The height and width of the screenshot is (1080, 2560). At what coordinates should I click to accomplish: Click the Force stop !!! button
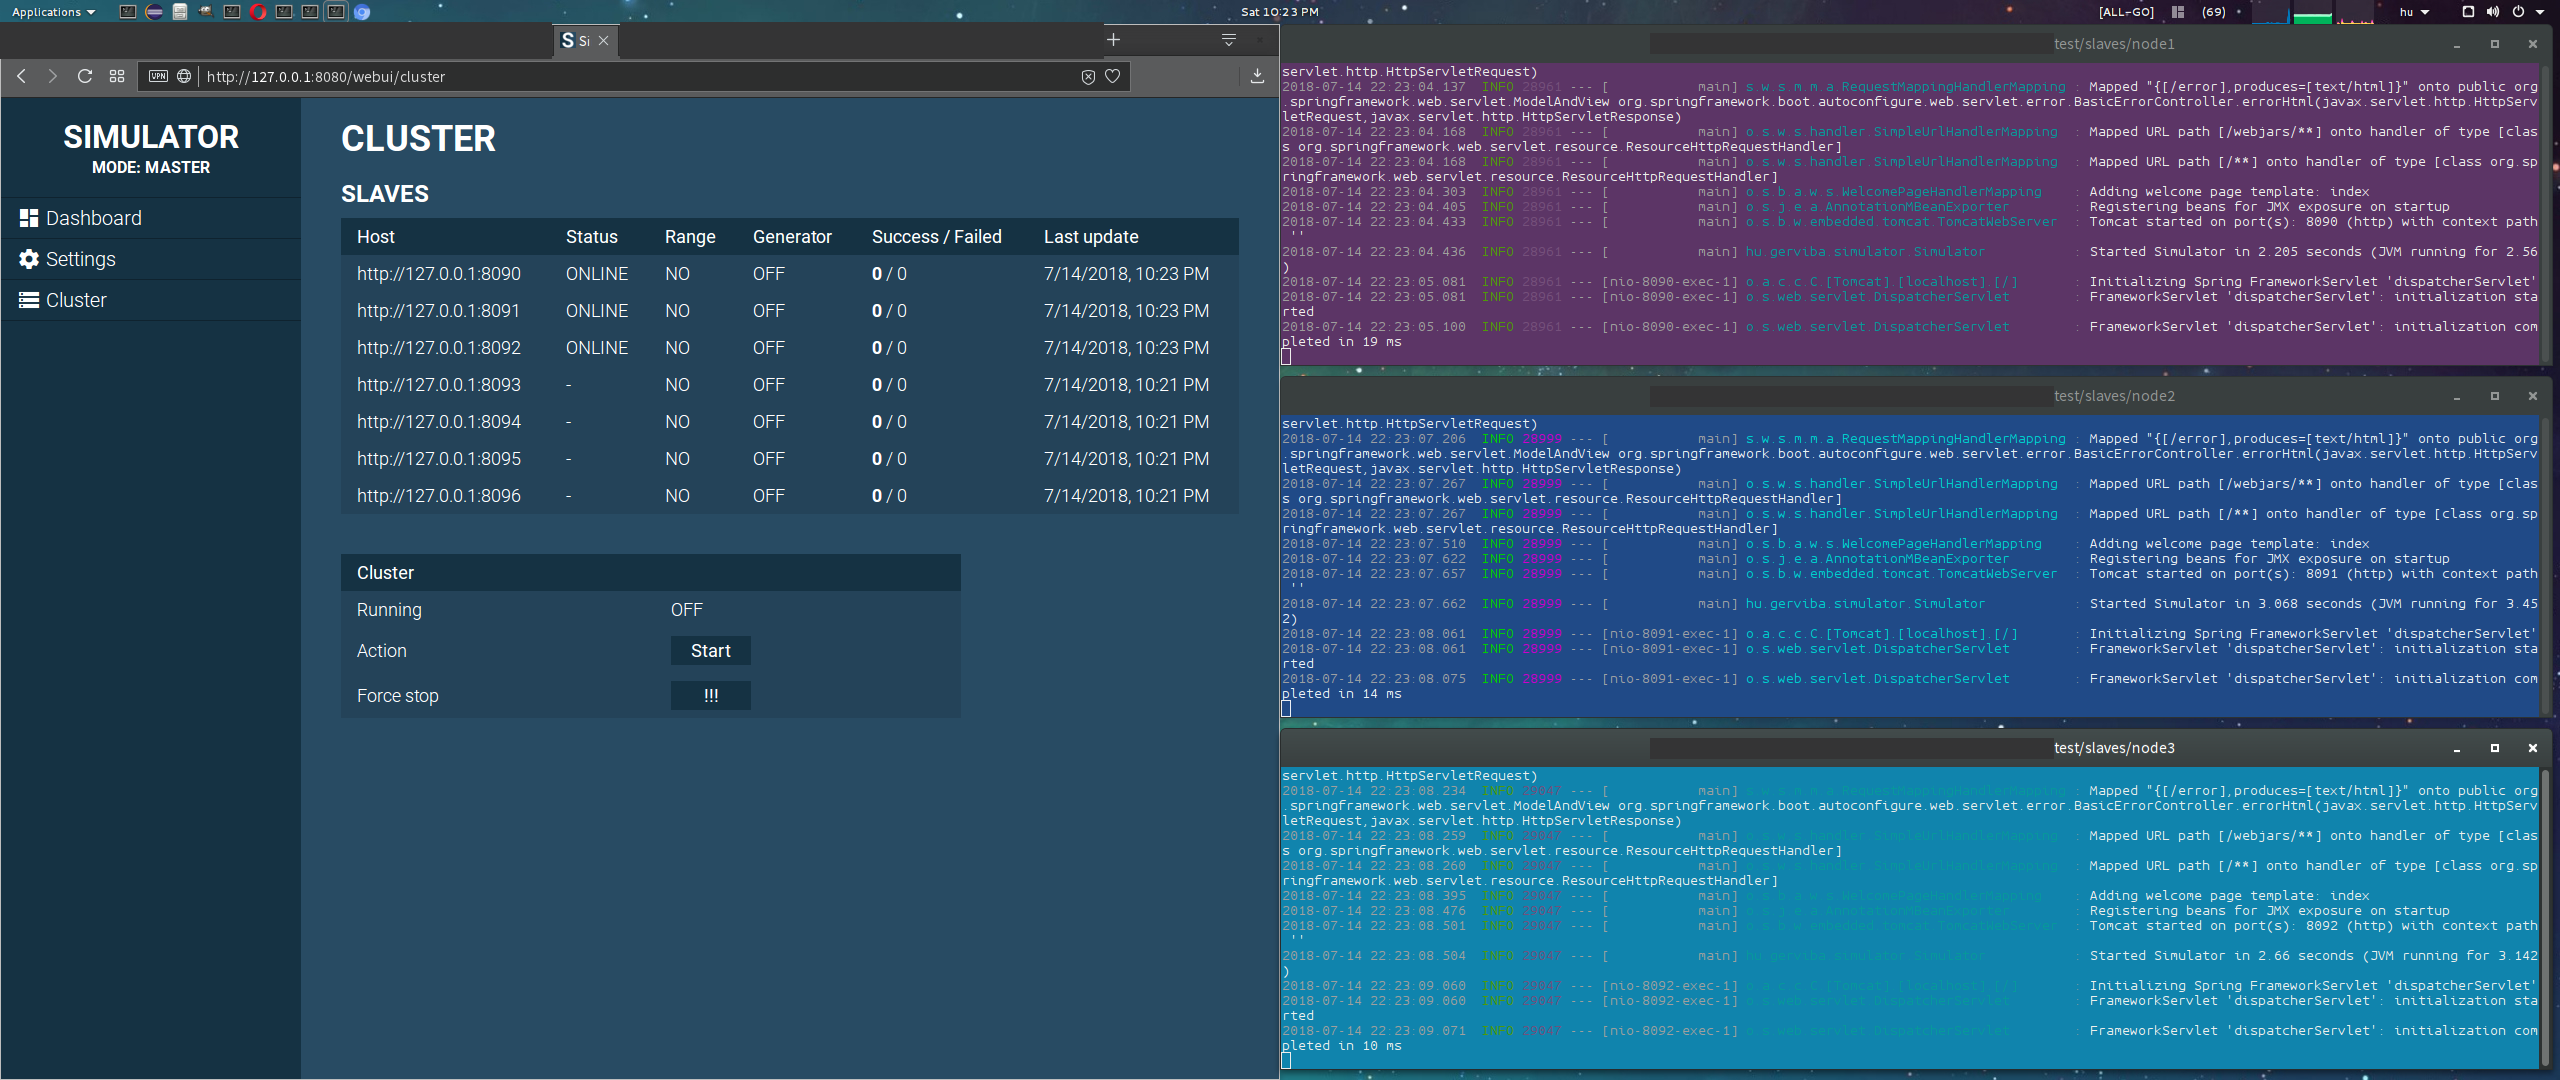click(x=710, y=696)
